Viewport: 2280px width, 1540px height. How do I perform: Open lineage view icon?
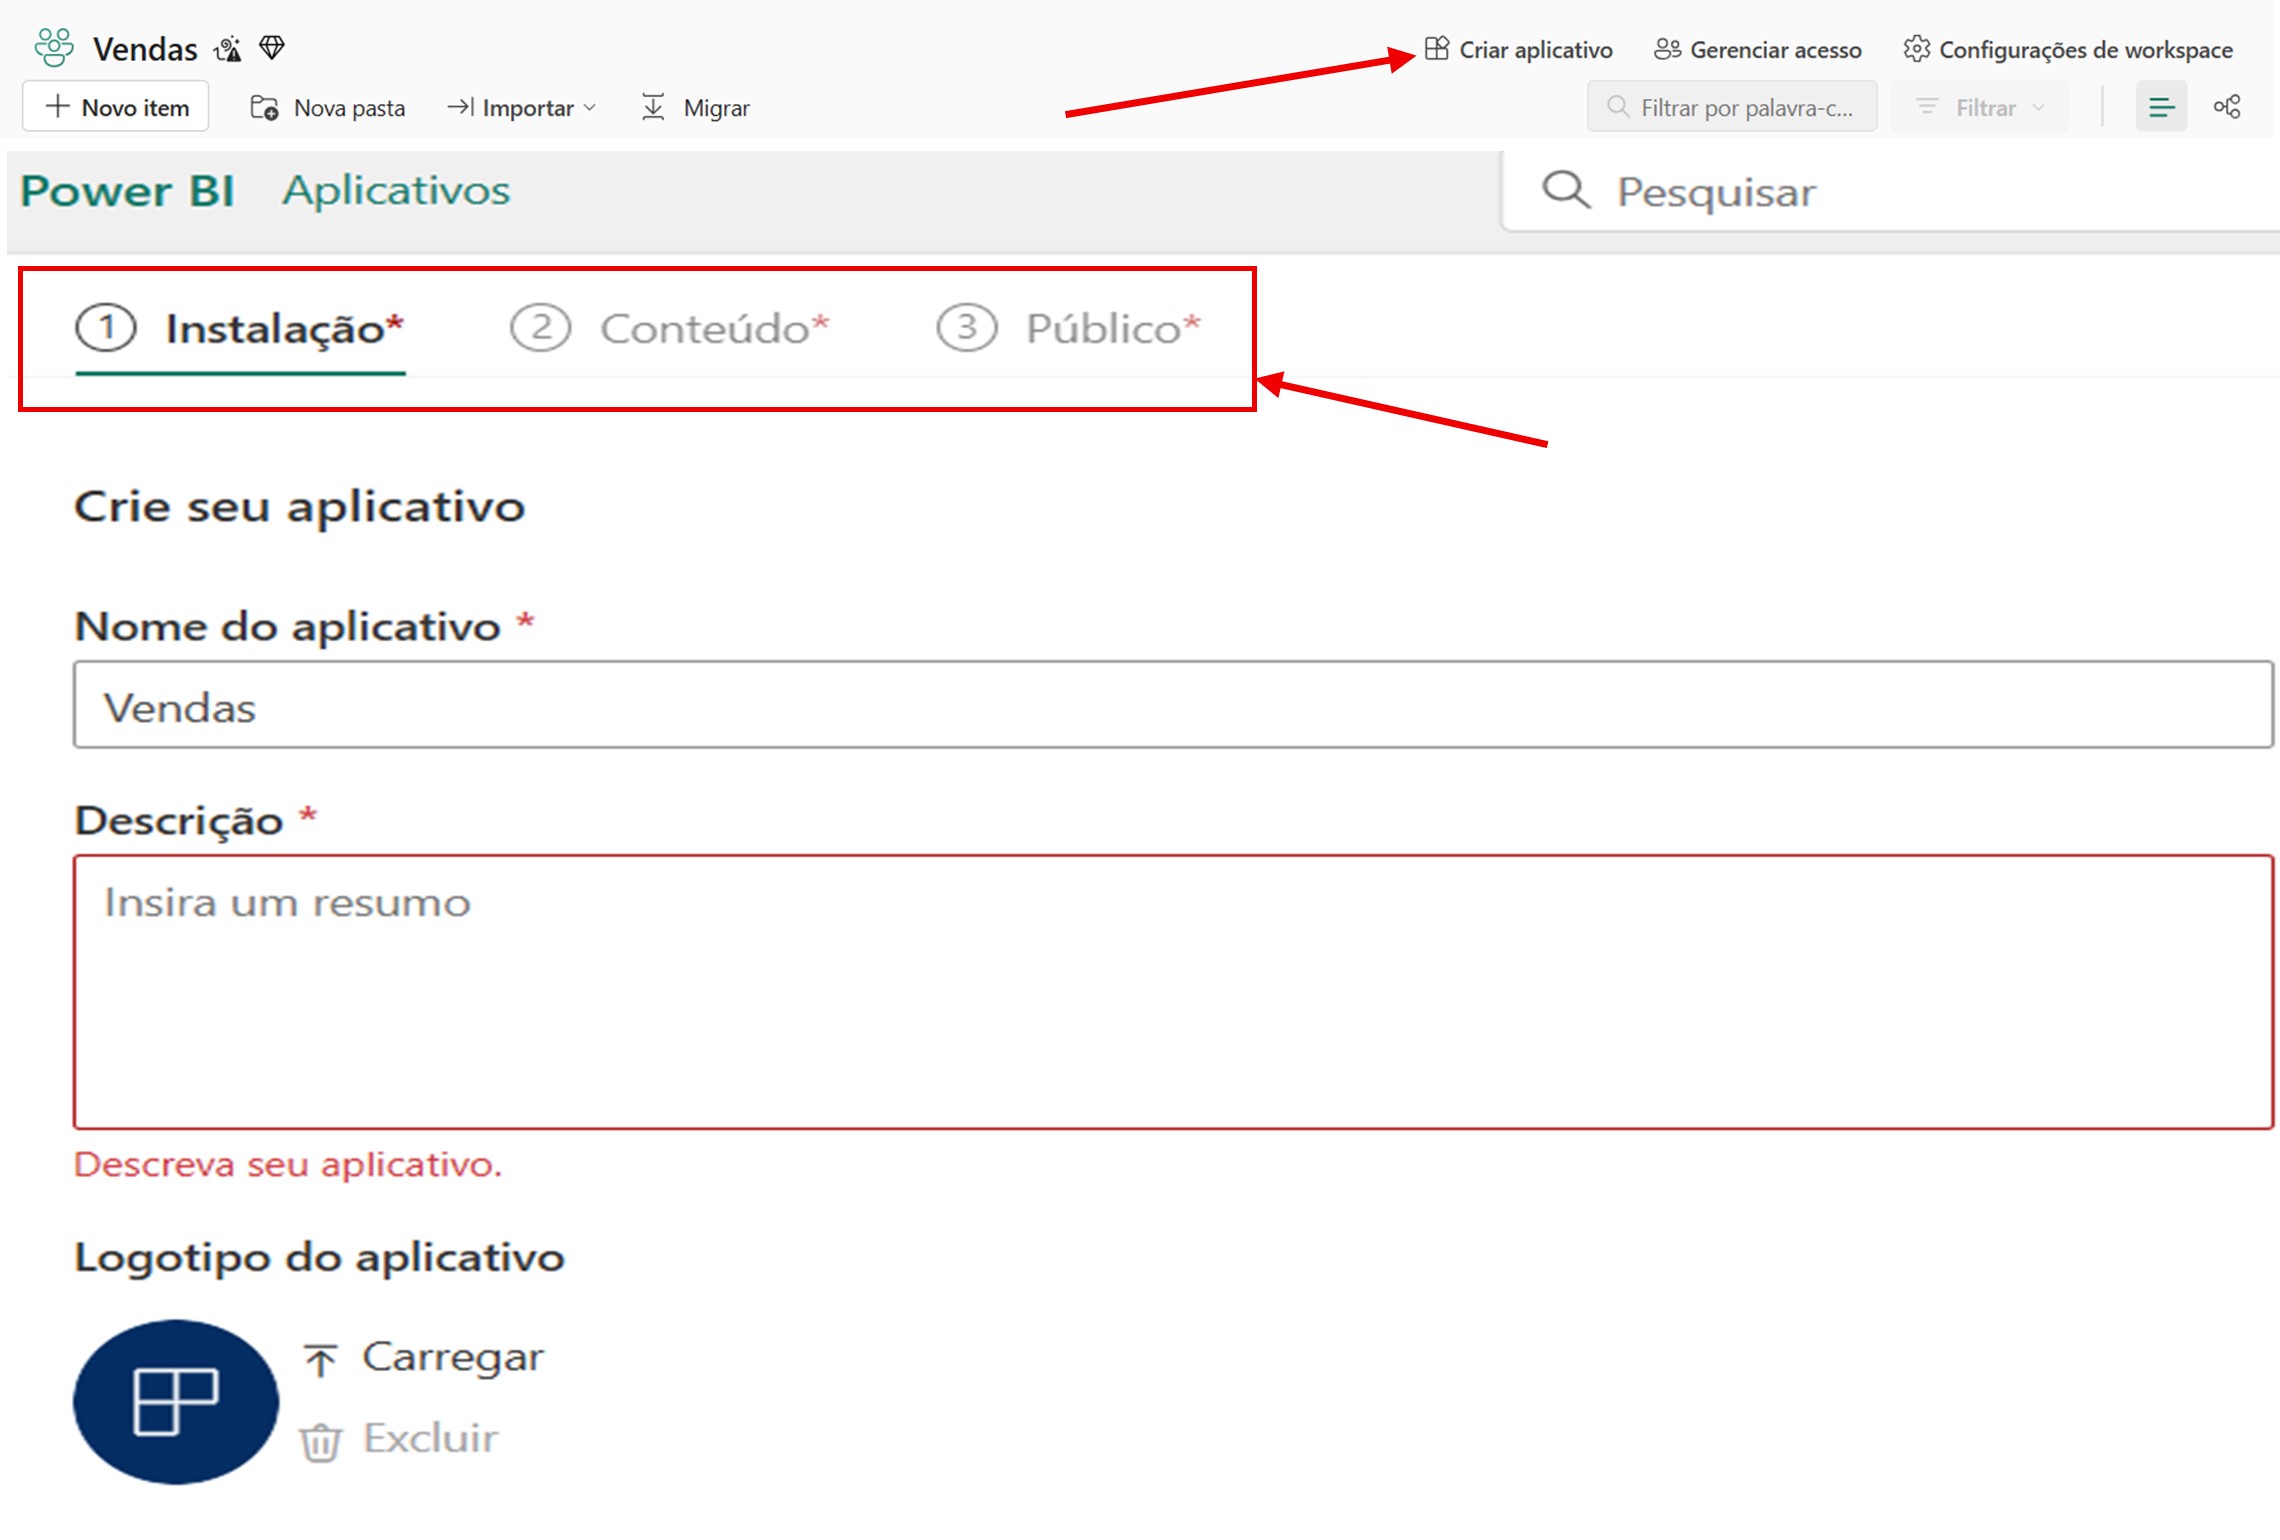coord(2227,107)
